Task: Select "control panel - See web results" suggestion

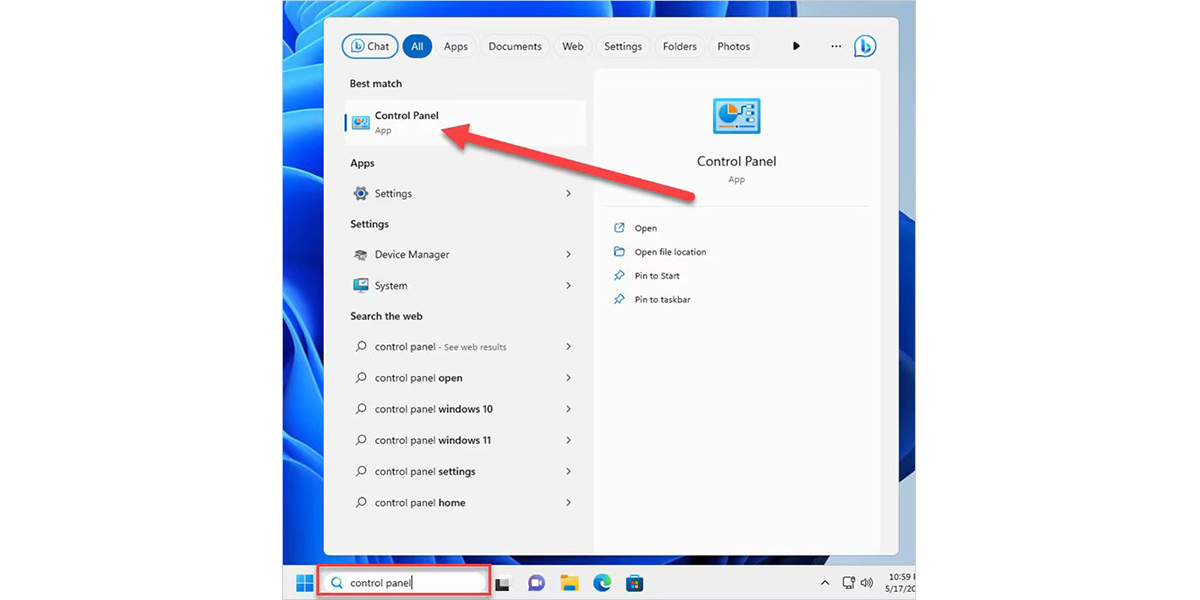Action: tap(465, 347)
